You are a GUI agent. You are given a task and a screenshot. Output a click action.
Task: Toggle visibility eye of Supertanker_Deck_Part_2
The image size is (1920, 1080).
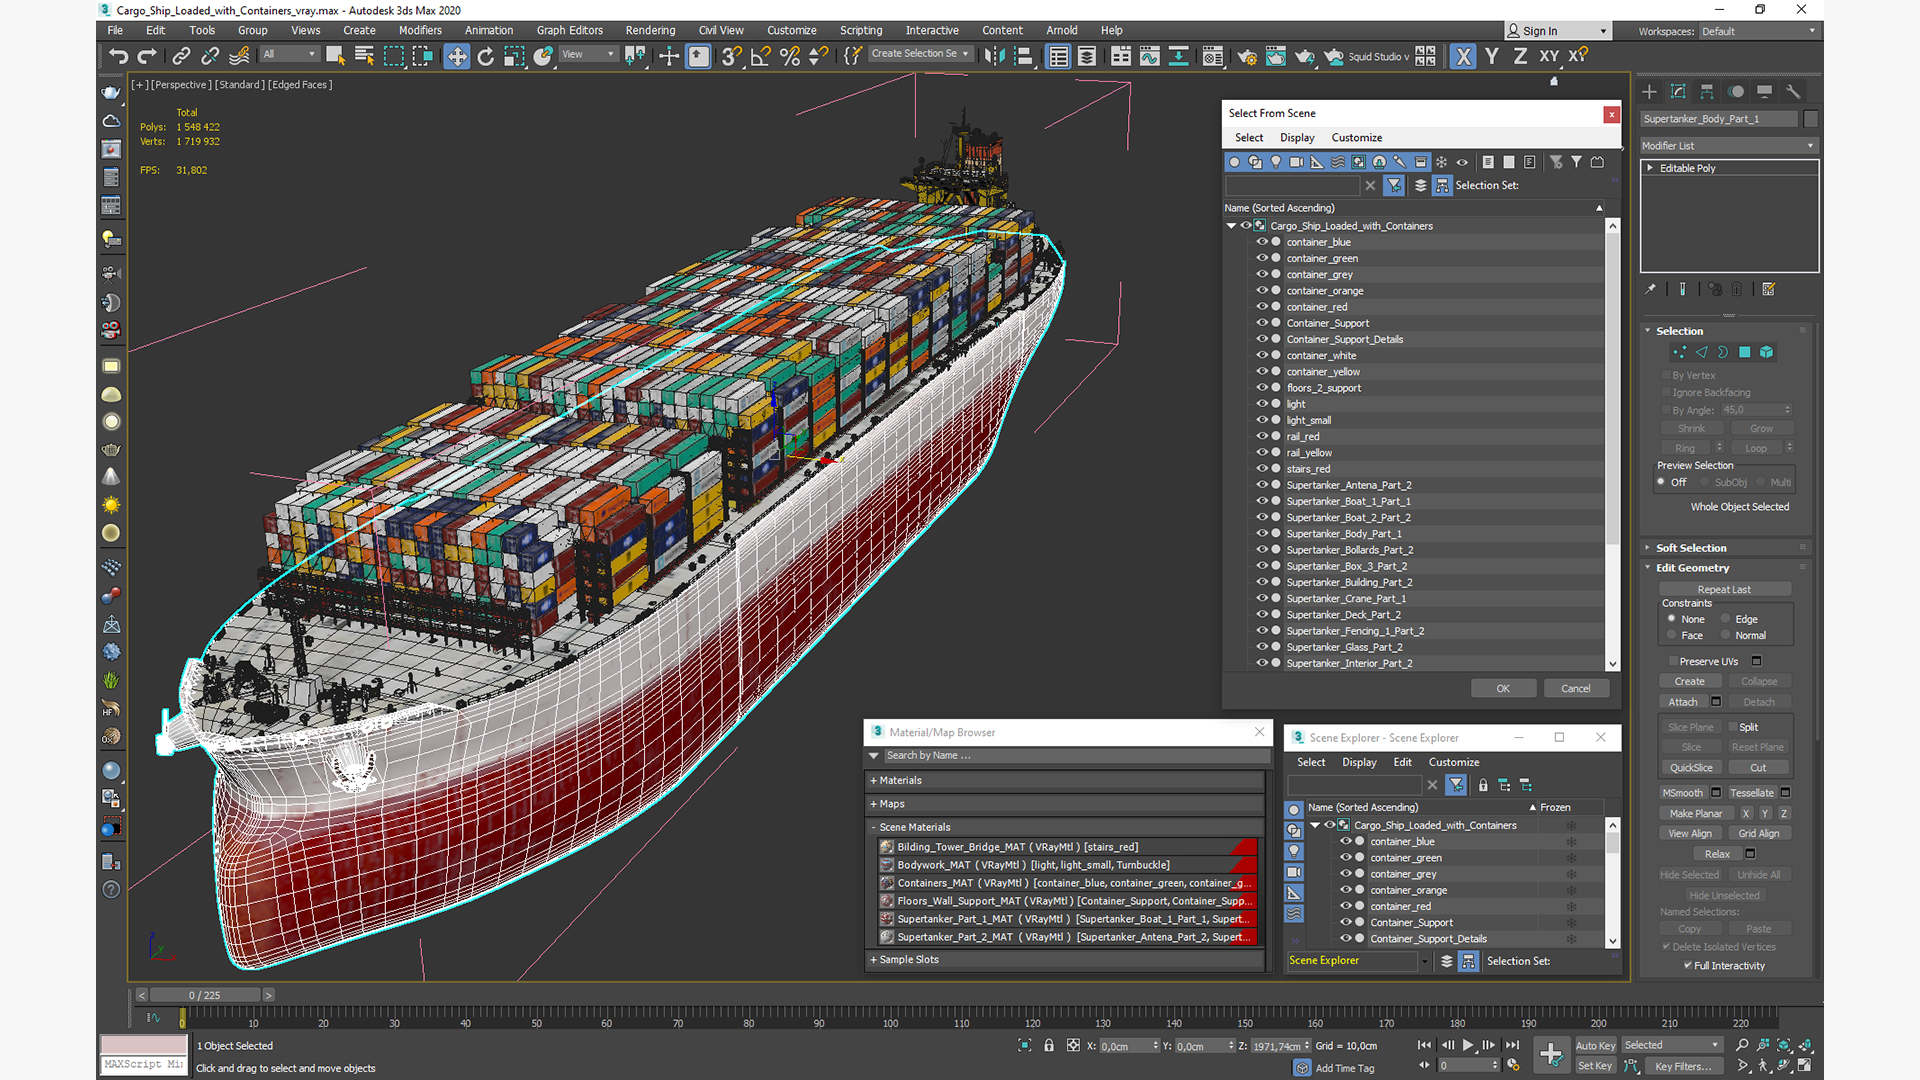click(x=1262, y=614)
